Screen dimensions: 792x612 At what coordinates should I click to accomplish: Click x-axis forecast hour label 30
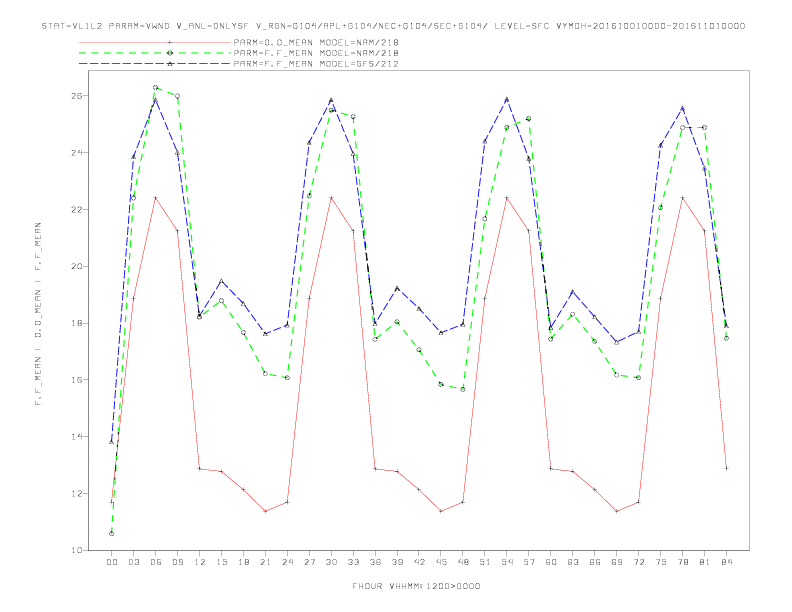(331, 562)
